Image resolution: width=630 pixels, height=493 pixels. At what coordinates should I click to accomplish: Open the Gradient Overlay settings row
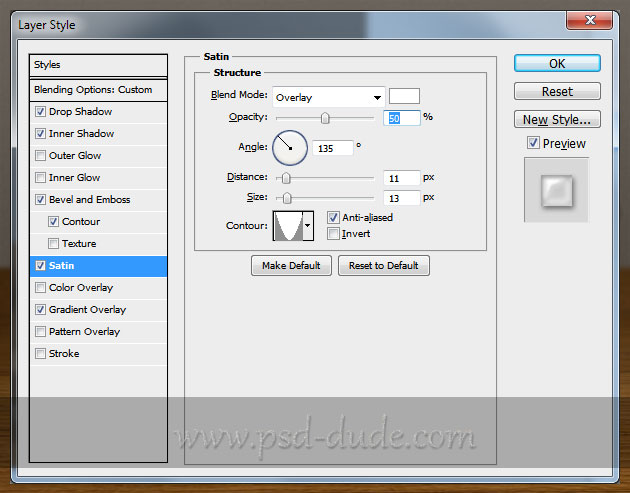pyautogui.click(x=98, y=310)
